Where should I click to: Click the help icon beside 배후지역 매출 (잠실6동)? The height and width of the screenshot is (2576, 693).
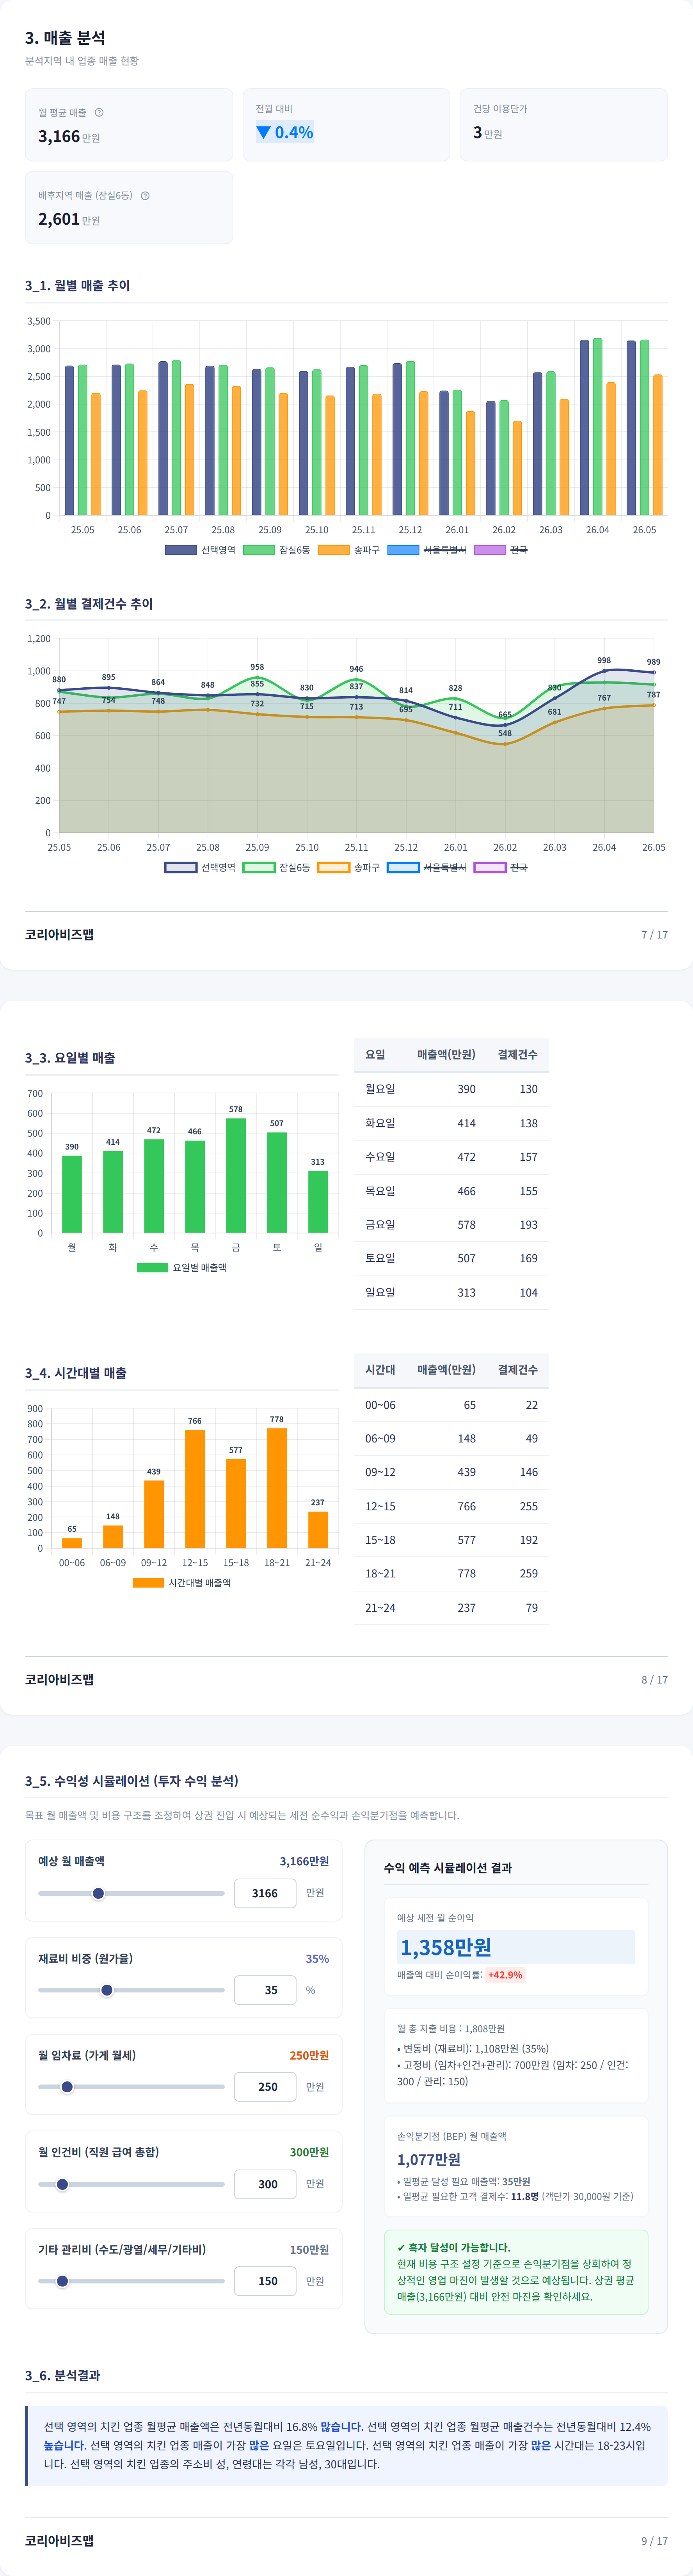pos(145,195)
